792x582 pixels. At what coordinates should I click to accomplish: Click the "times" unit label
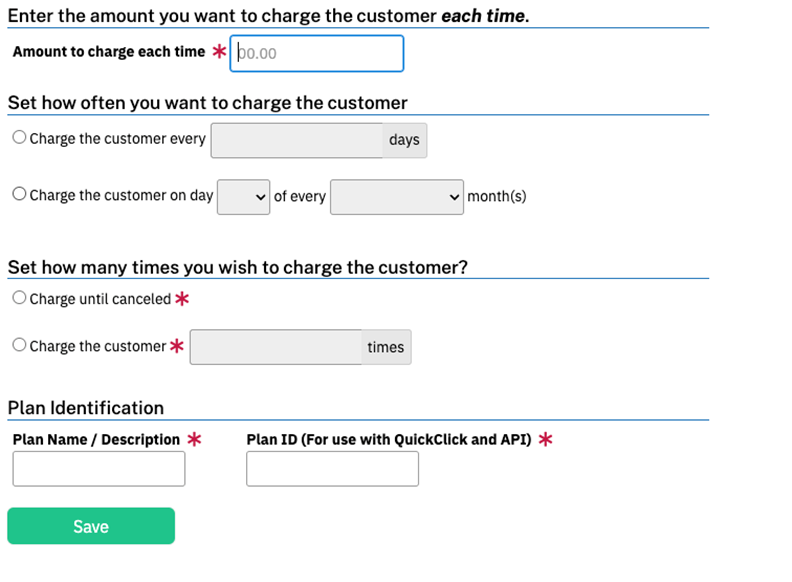point(385,347)
